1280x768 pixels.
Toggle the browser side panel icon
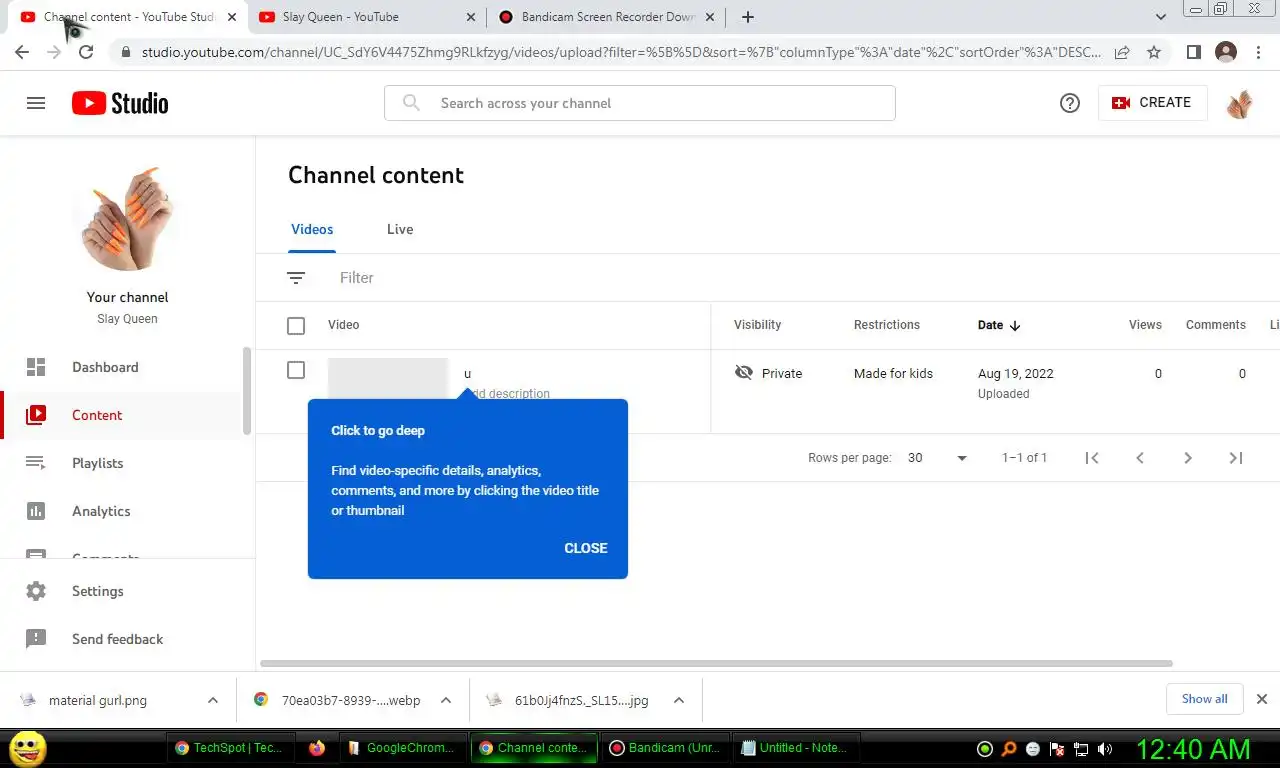[x=1193, y=52]
